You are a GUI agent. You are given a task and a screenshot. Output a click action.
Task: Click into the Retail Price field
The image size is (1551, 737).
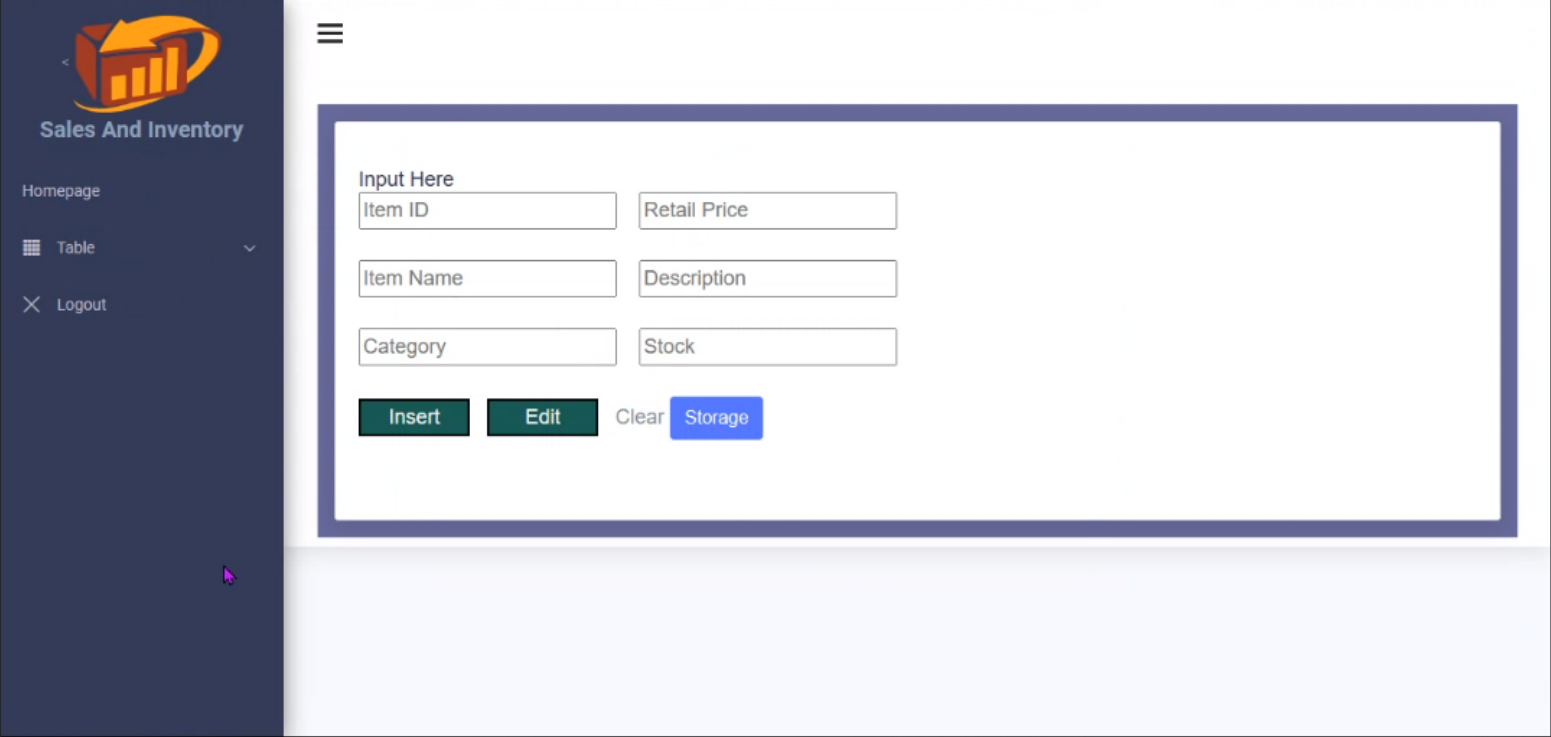767,211
